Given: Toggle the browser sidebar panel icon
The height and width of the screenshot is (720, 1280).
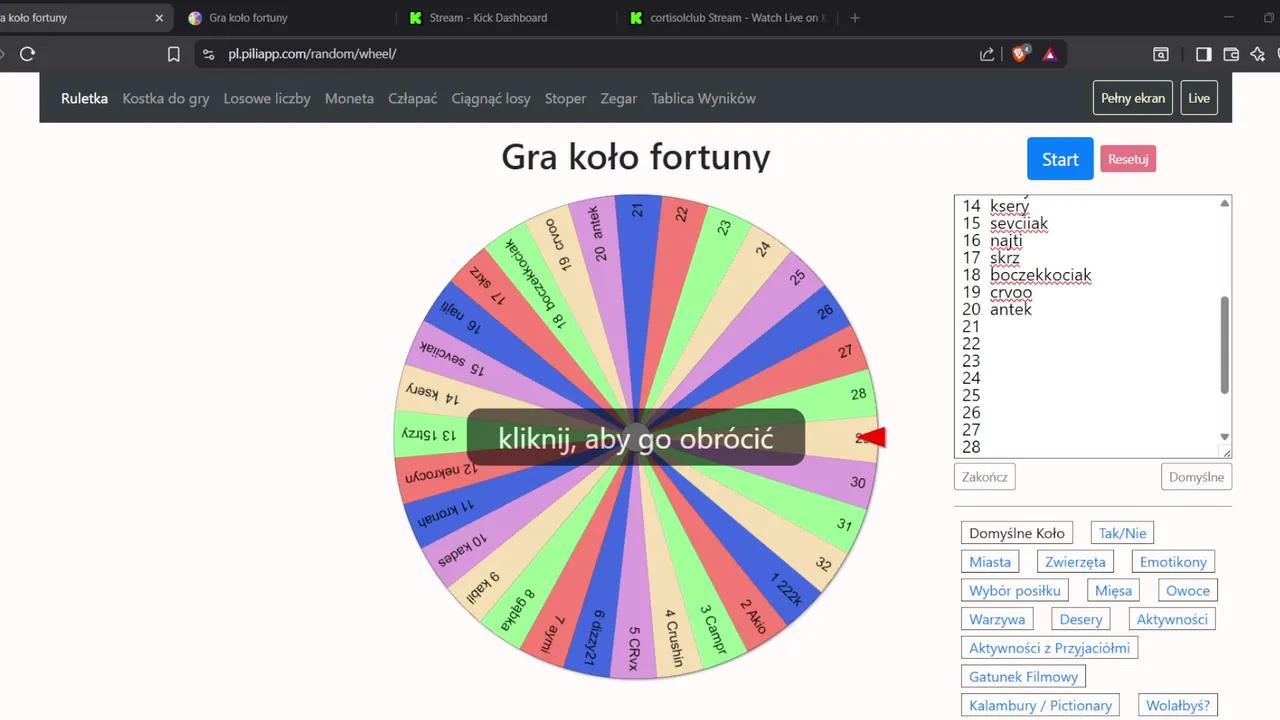Looking at the screenshot, I should point(1204,54).
